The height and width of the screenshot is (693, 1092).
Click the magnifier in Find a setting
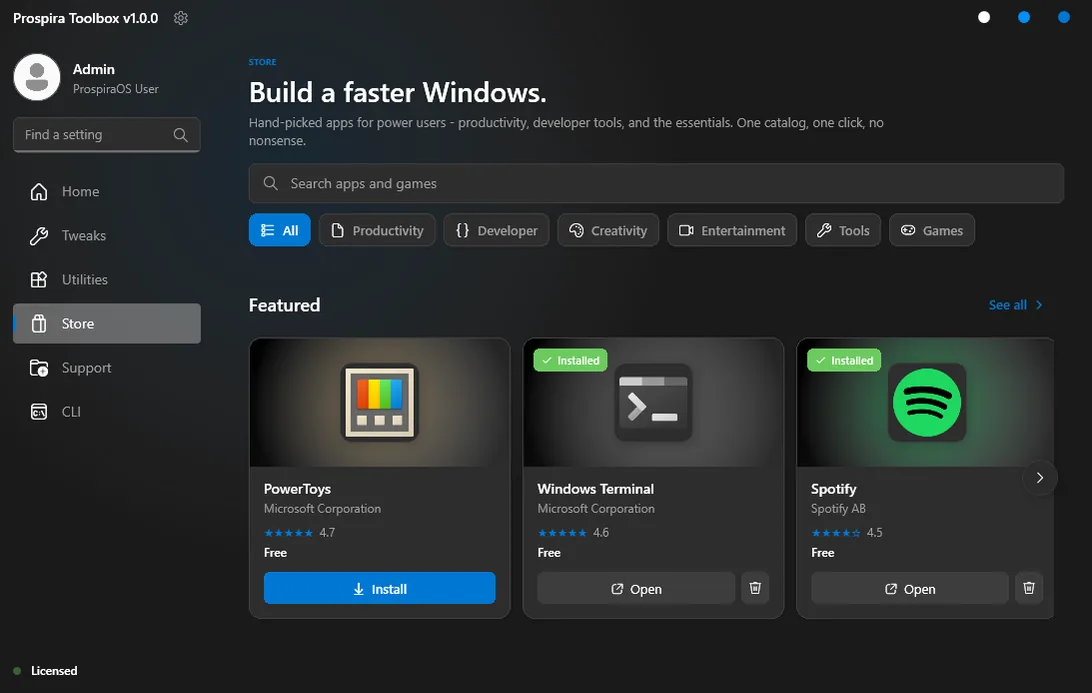(180, 135)
